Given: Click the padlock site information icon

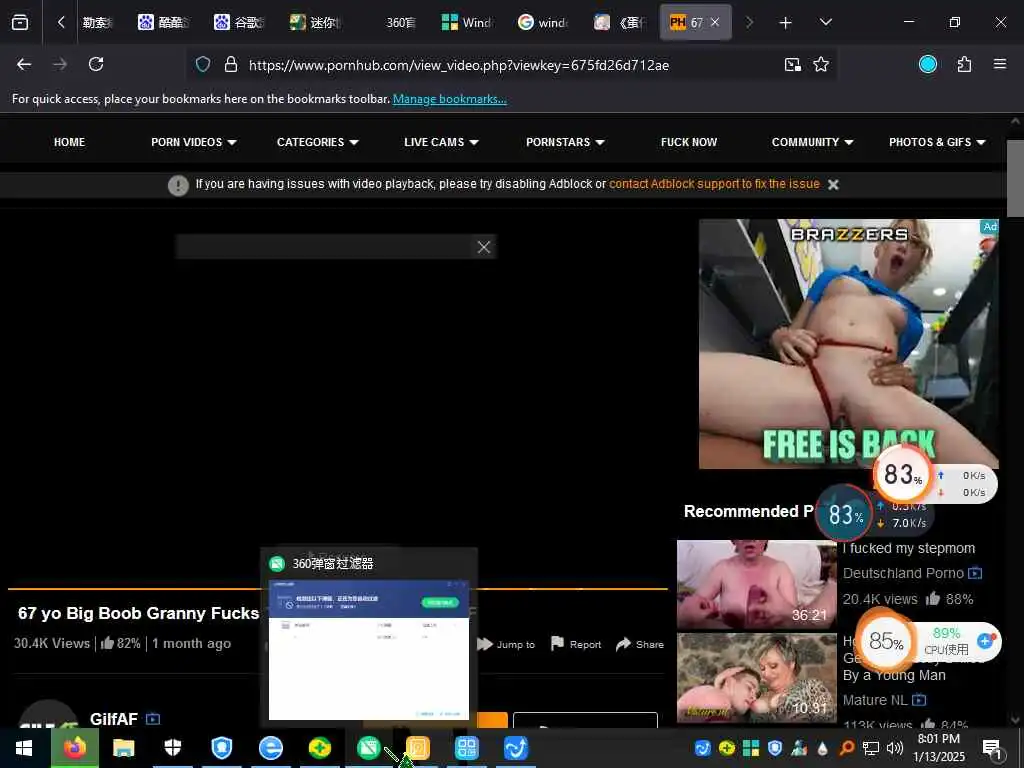Looking at the screenshot, I should [x=231, y=64].
